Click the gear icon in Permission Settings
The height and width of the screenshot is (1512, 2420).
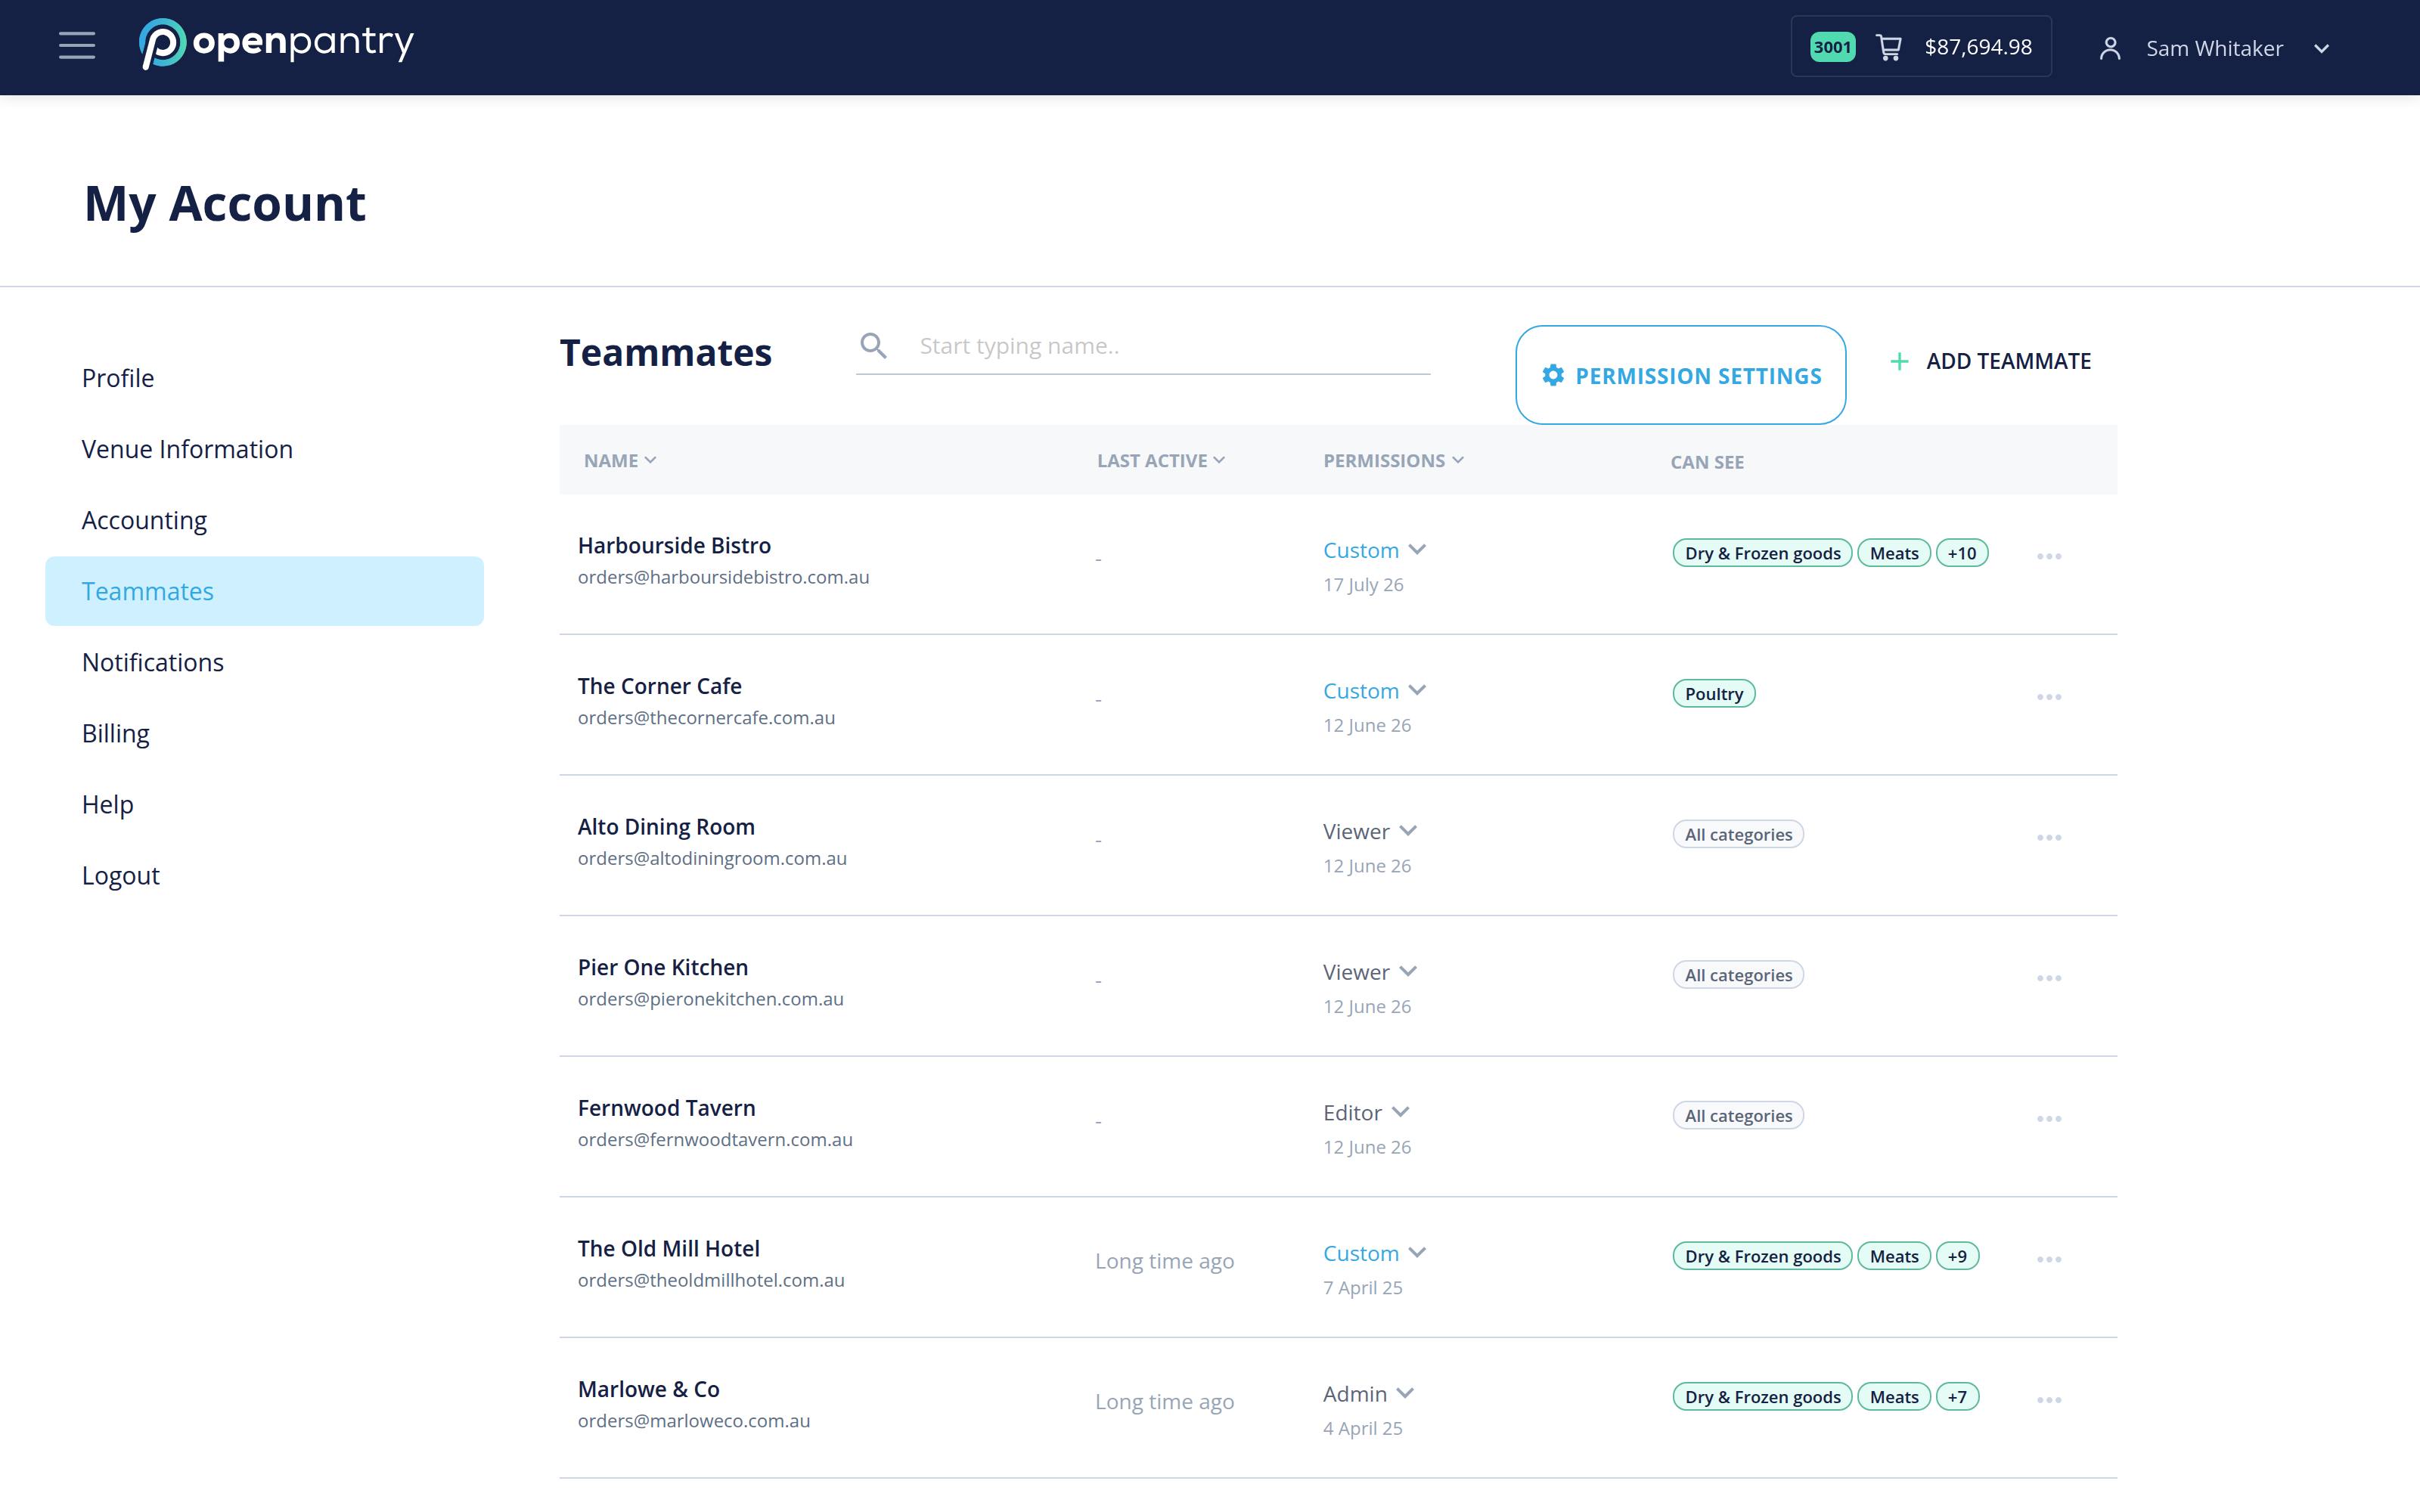[x=1552, y=375]
